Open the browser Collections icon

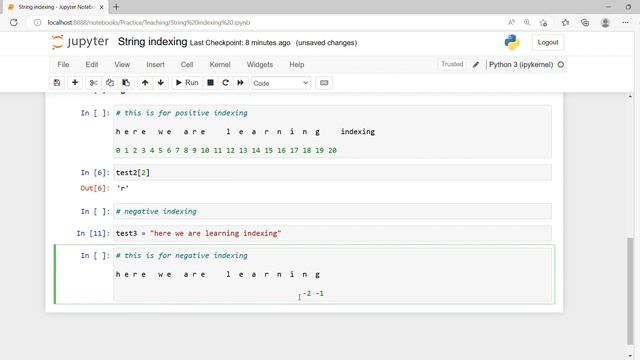[x=585, y=22]
